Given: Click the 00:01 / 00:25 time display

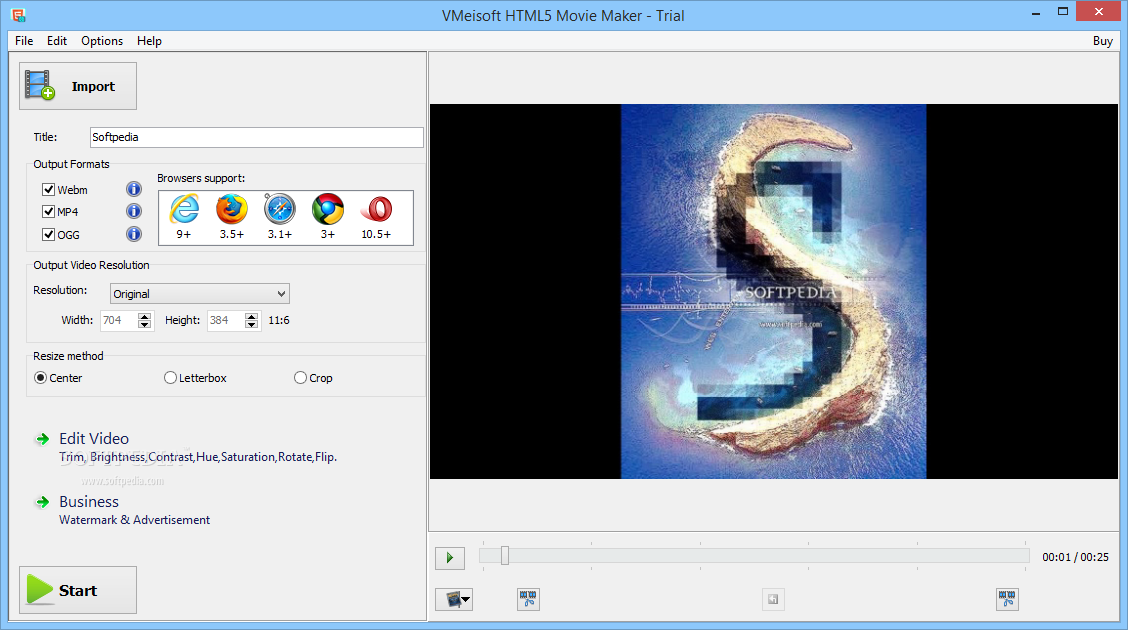Looking at the screenshot, I should [1075, 557].
